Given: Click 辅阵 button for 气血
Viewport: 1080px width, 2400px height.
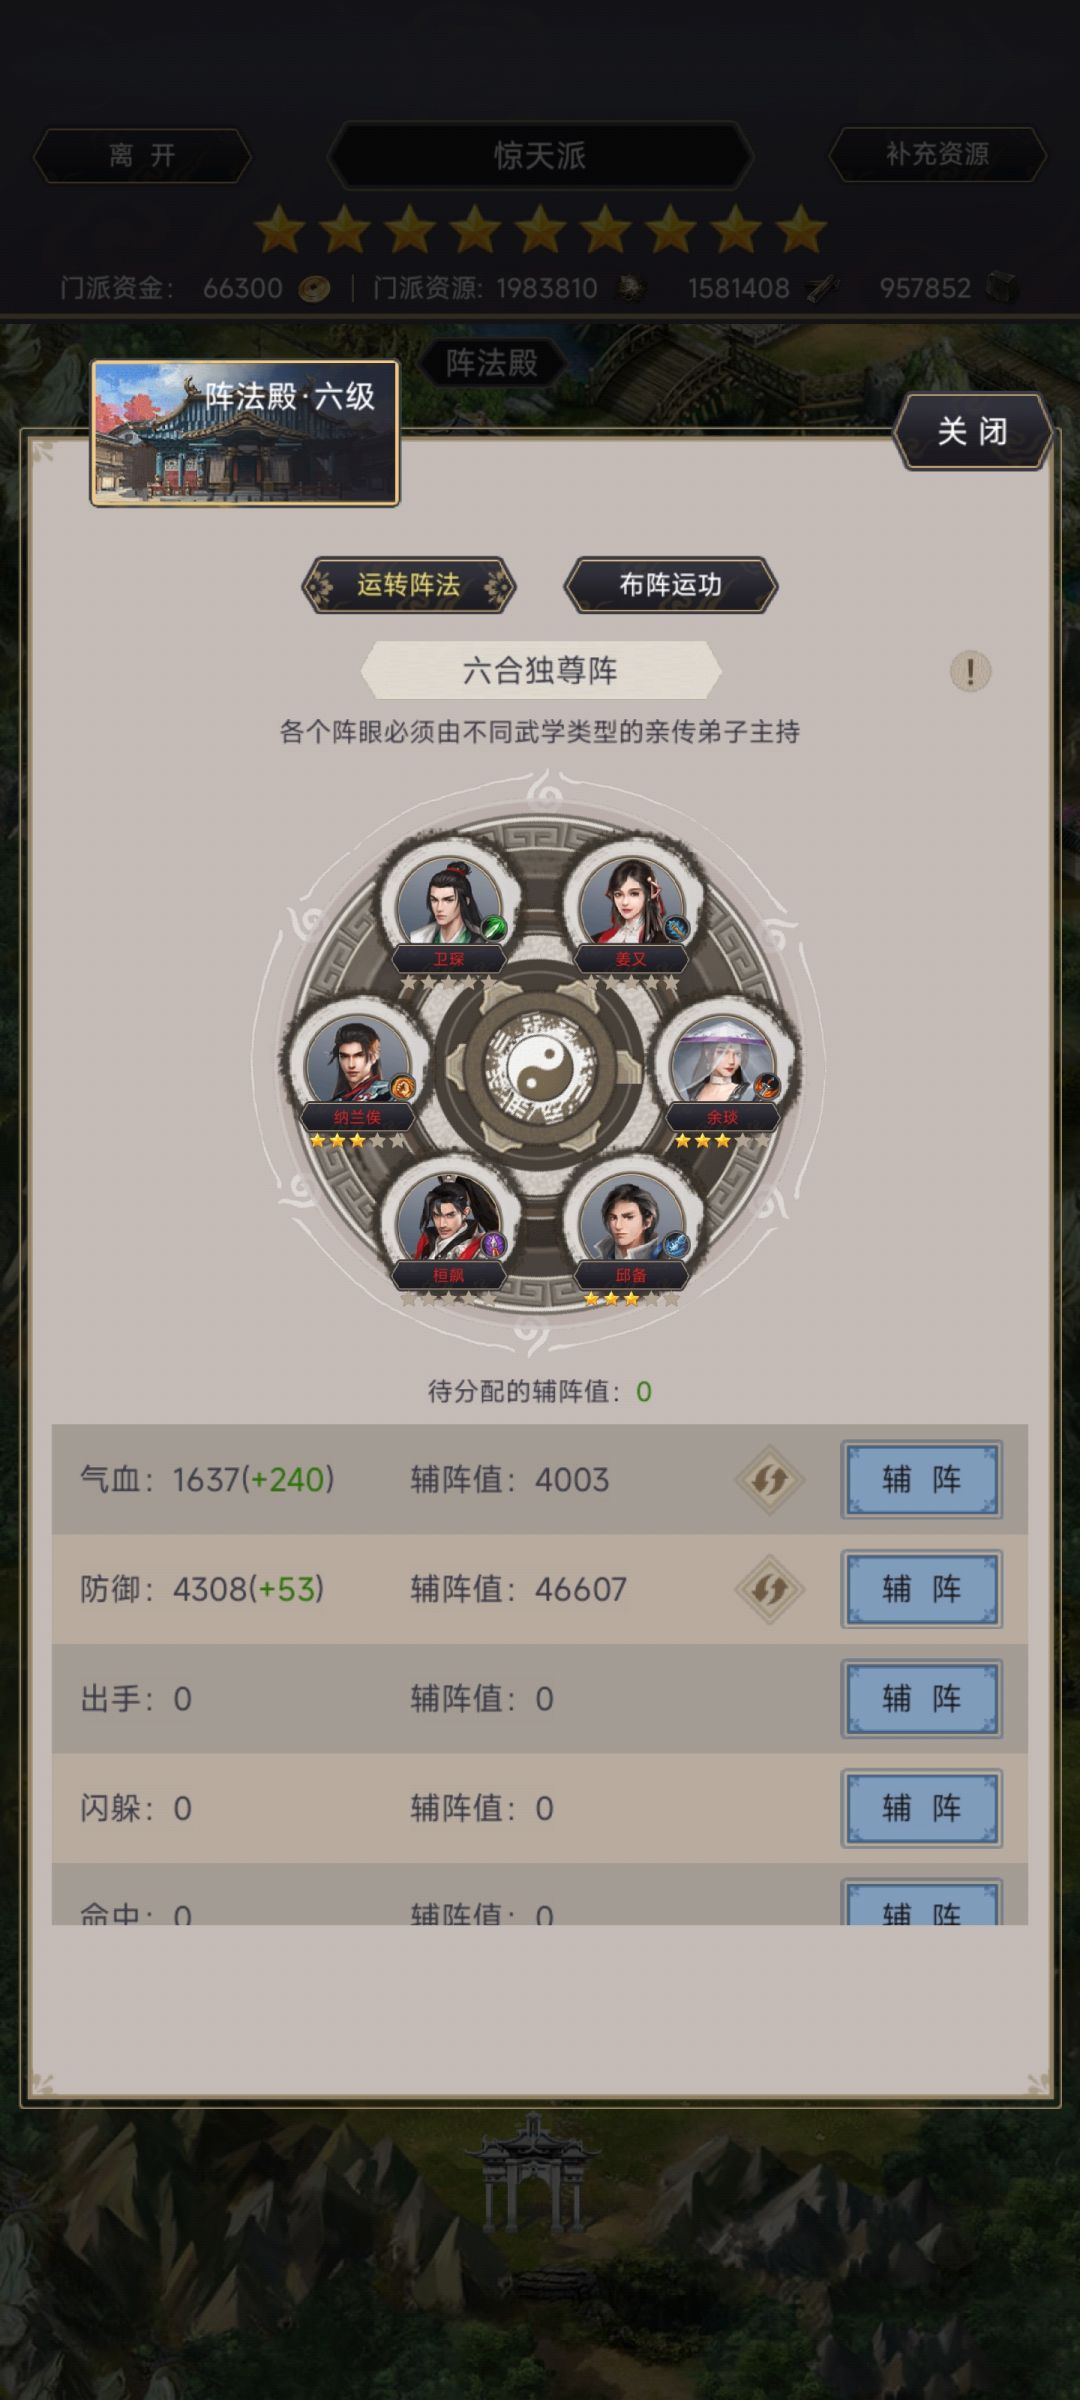Looking at the screenshot, I should tap(921, 1479).
